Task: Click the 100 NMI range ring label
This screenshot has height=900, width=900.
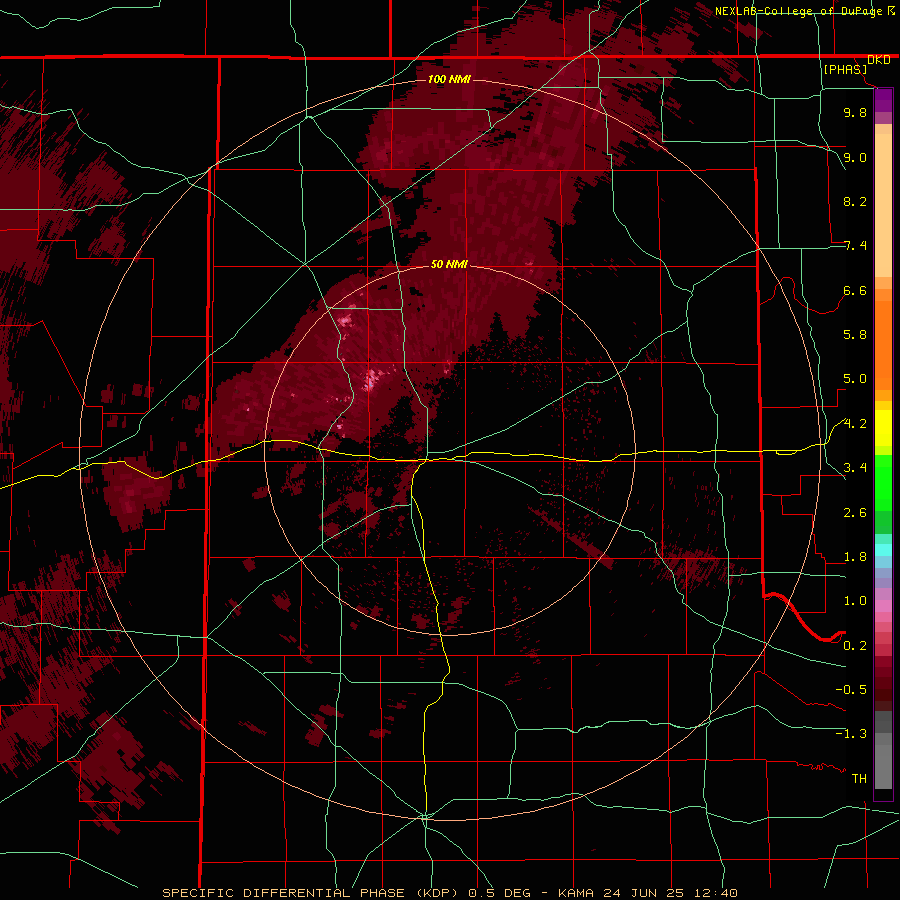Action: (449, 79)
